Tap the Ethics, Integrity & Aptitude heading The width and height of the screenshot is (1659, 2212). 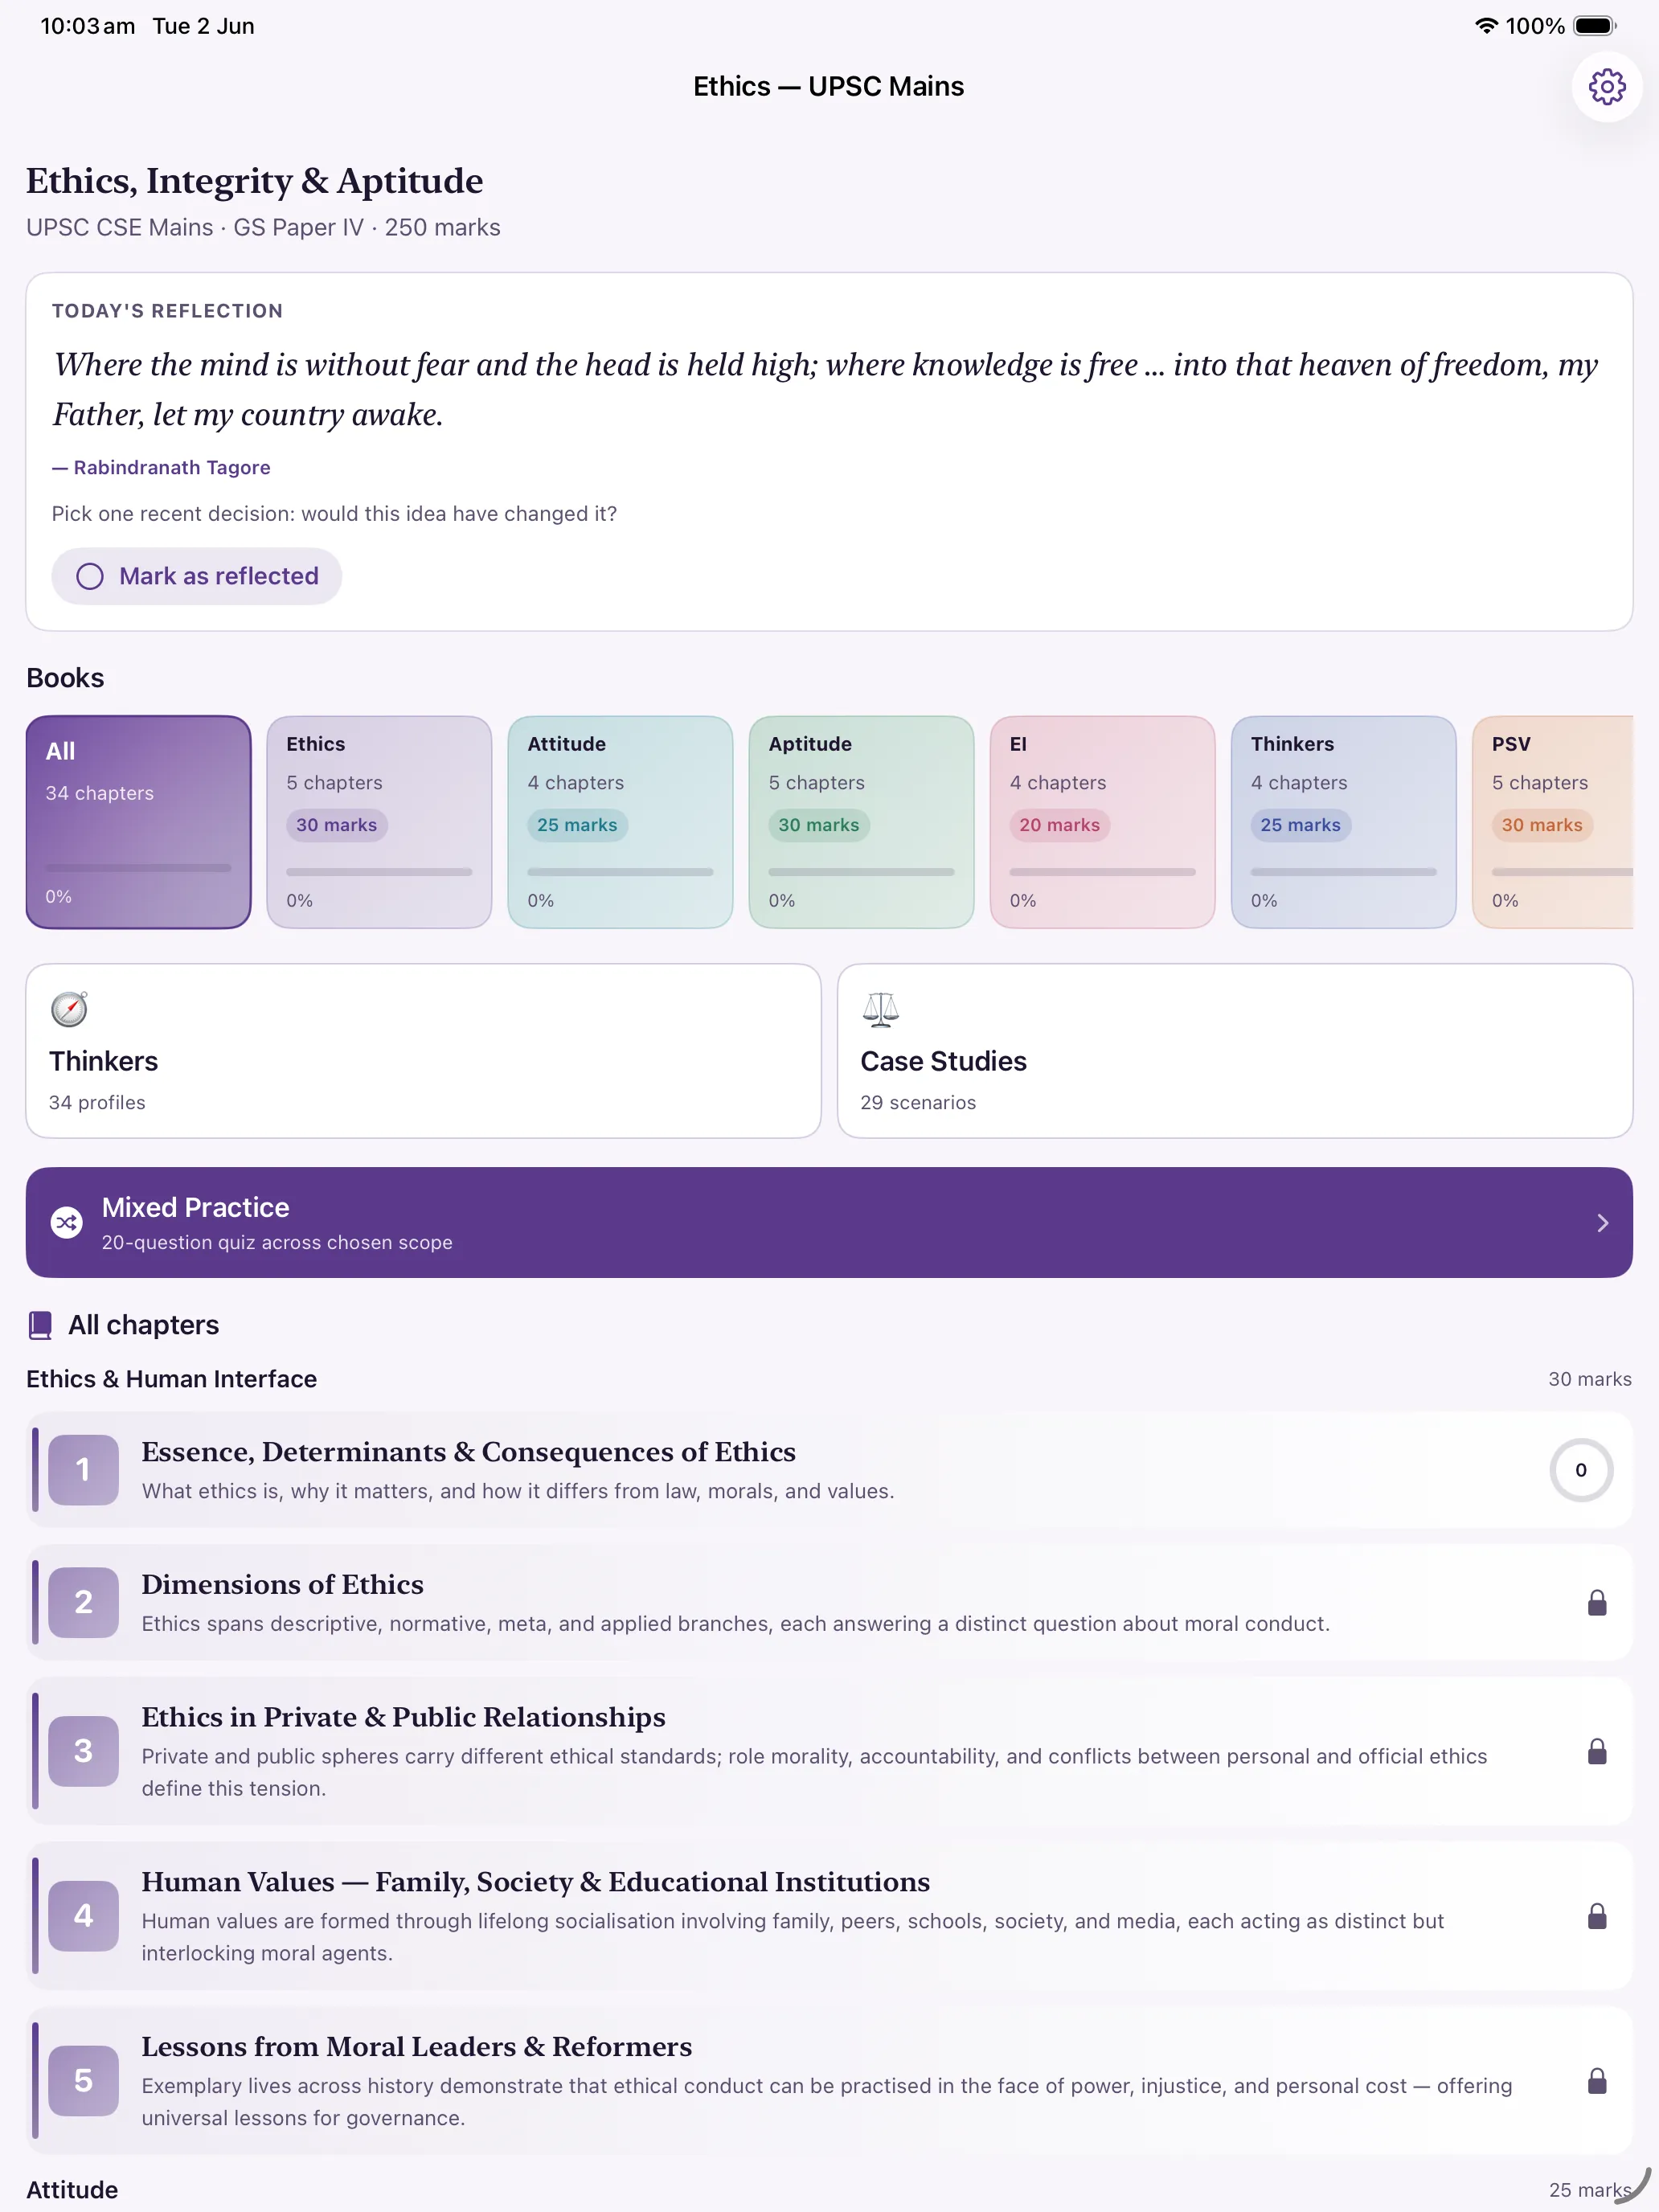click(255, 181)
